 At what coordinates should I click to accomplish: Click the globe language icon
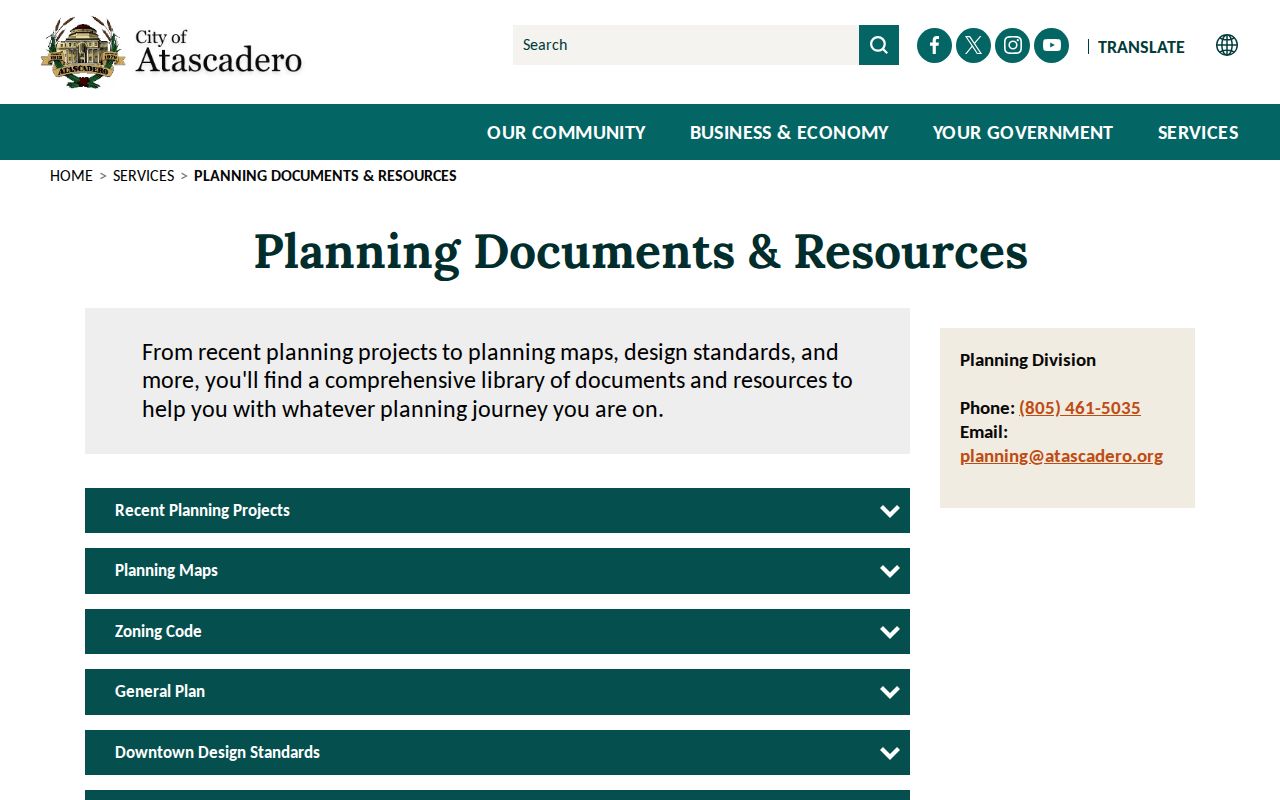1227,45
